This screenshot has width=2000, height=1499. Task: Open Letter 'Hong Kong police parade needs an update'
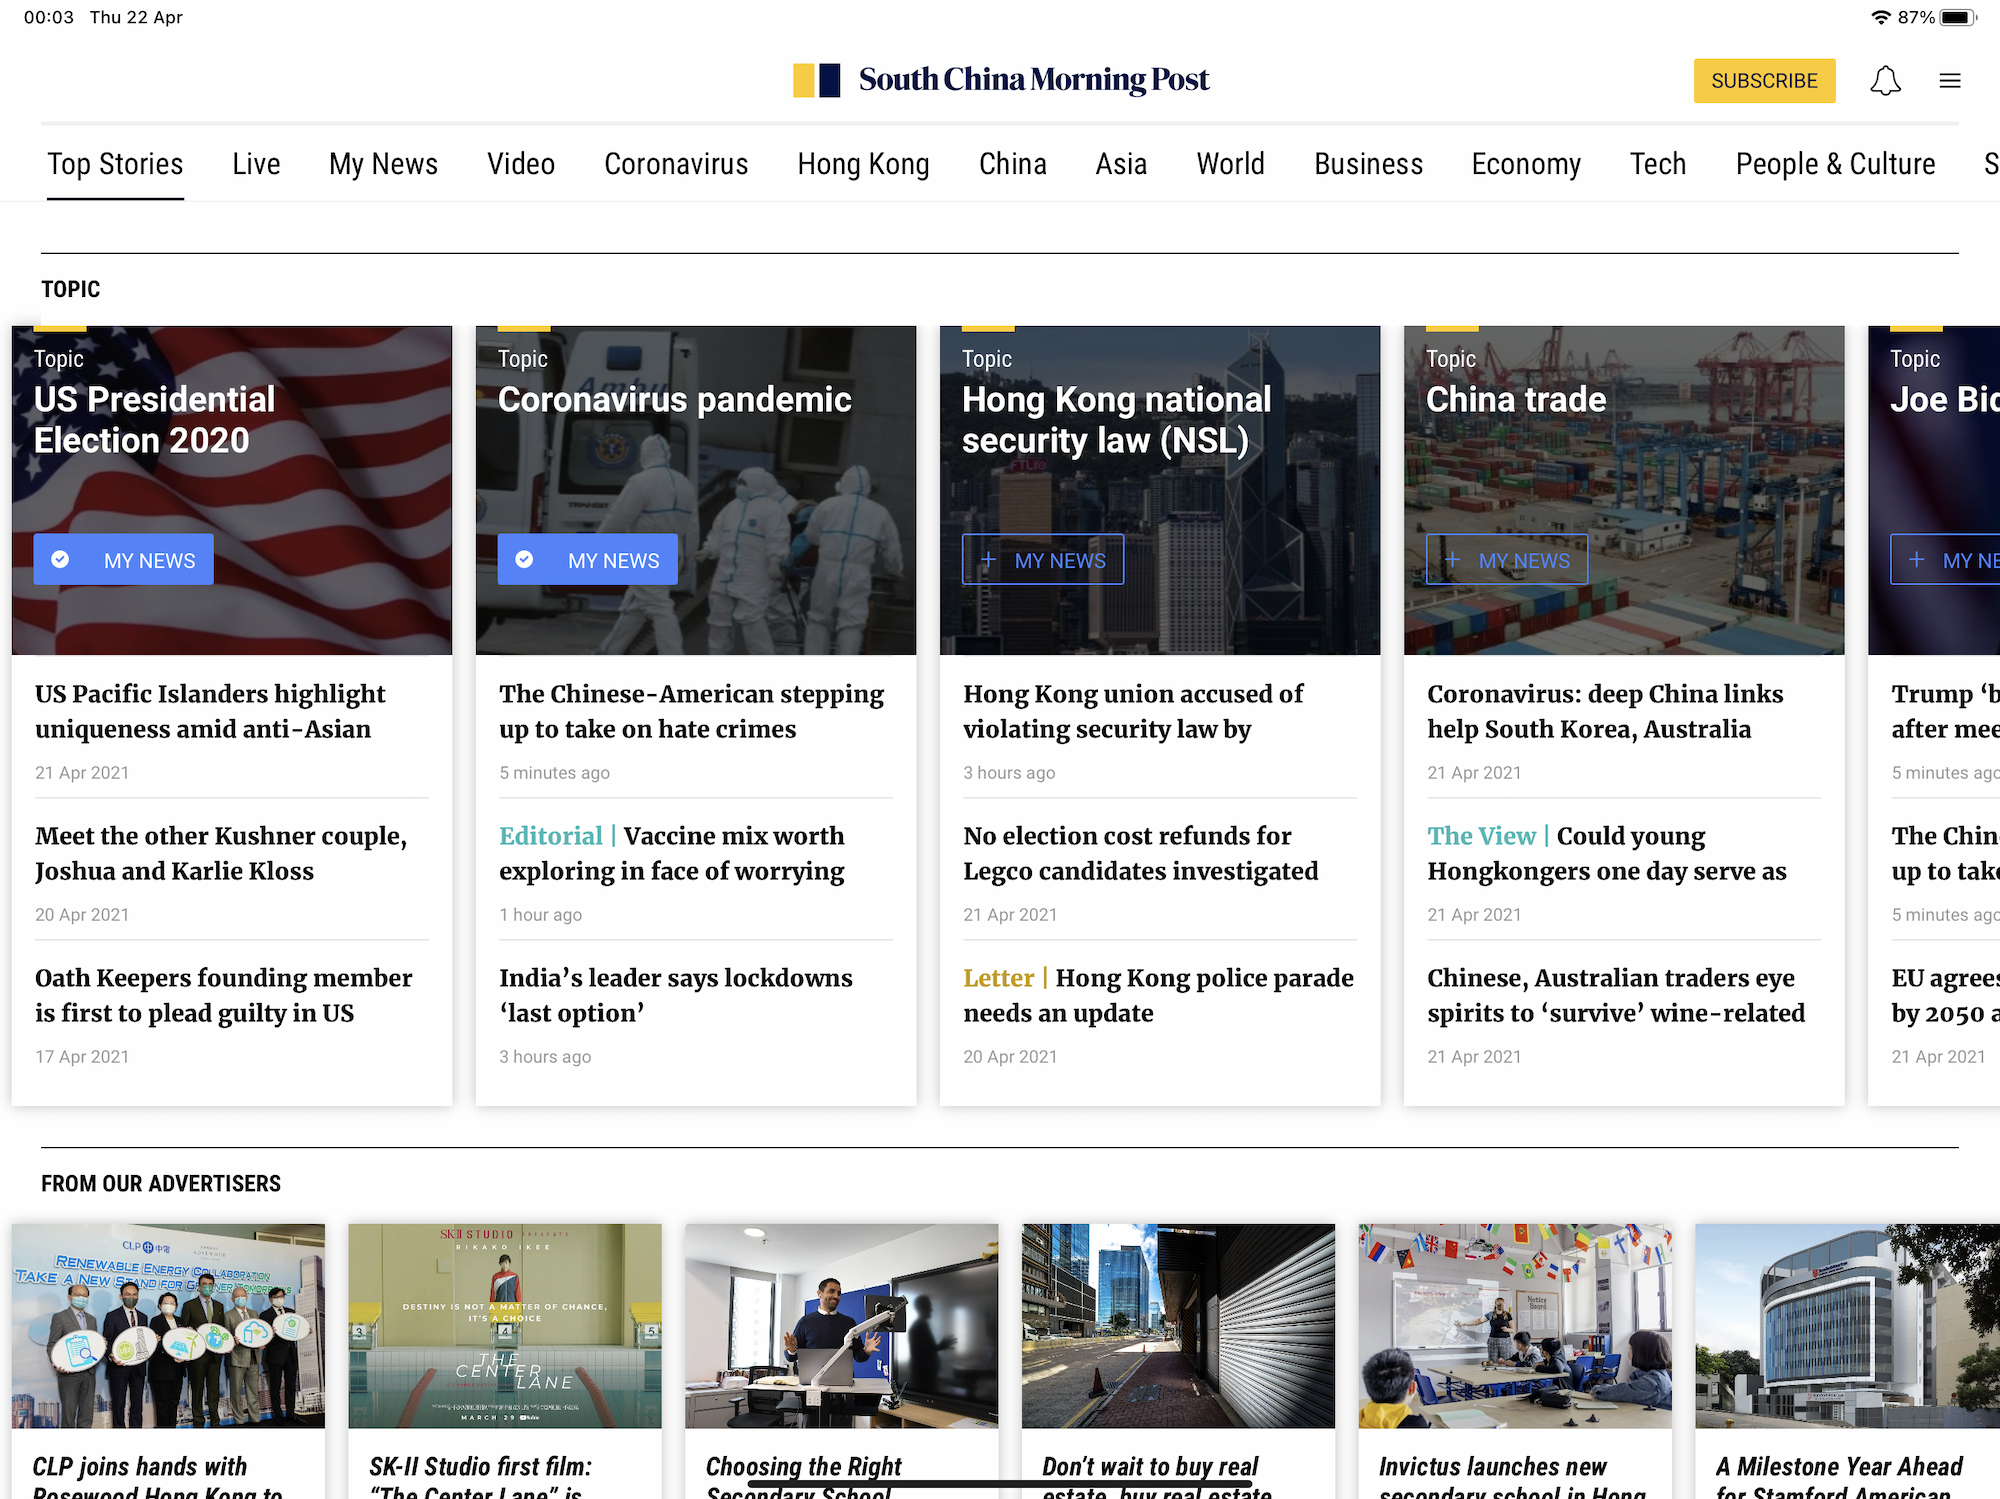(x=1159, y=995)
